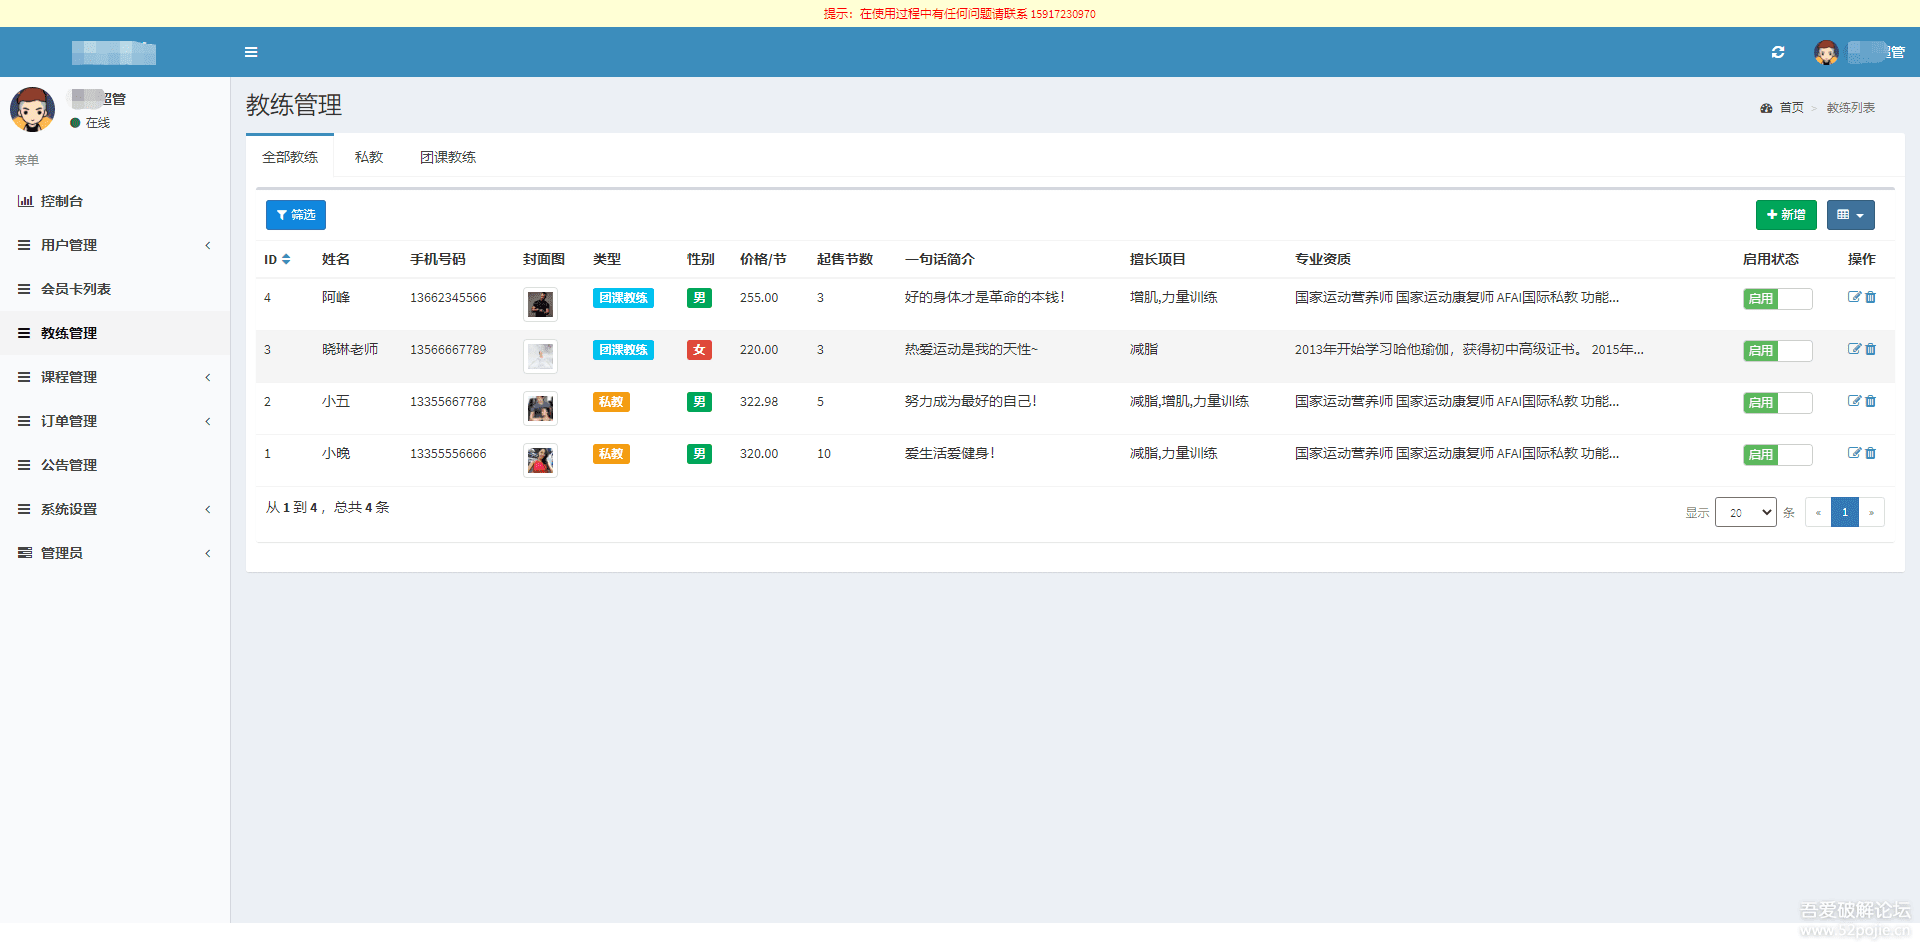
Task: Click the hamburger sidebar toggle icon
Action: point(251,52)
